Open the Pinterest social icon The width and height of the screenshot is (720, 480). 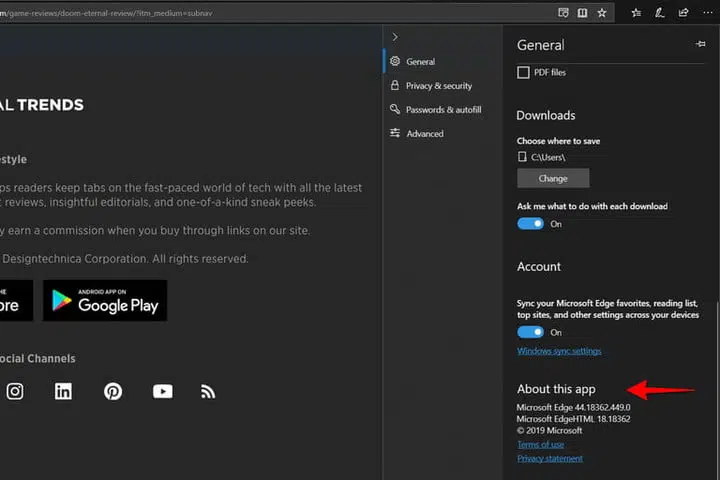tap(113, 391)
